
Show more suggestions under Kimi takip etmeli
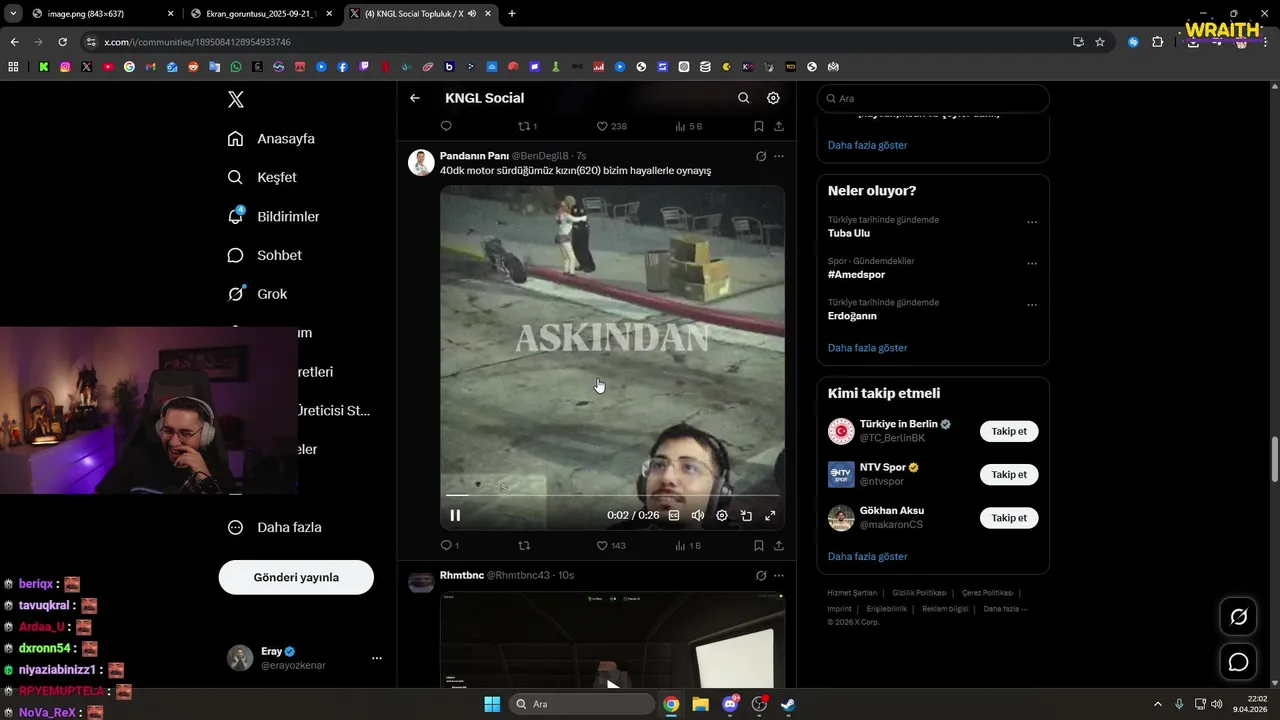(867, 556)
